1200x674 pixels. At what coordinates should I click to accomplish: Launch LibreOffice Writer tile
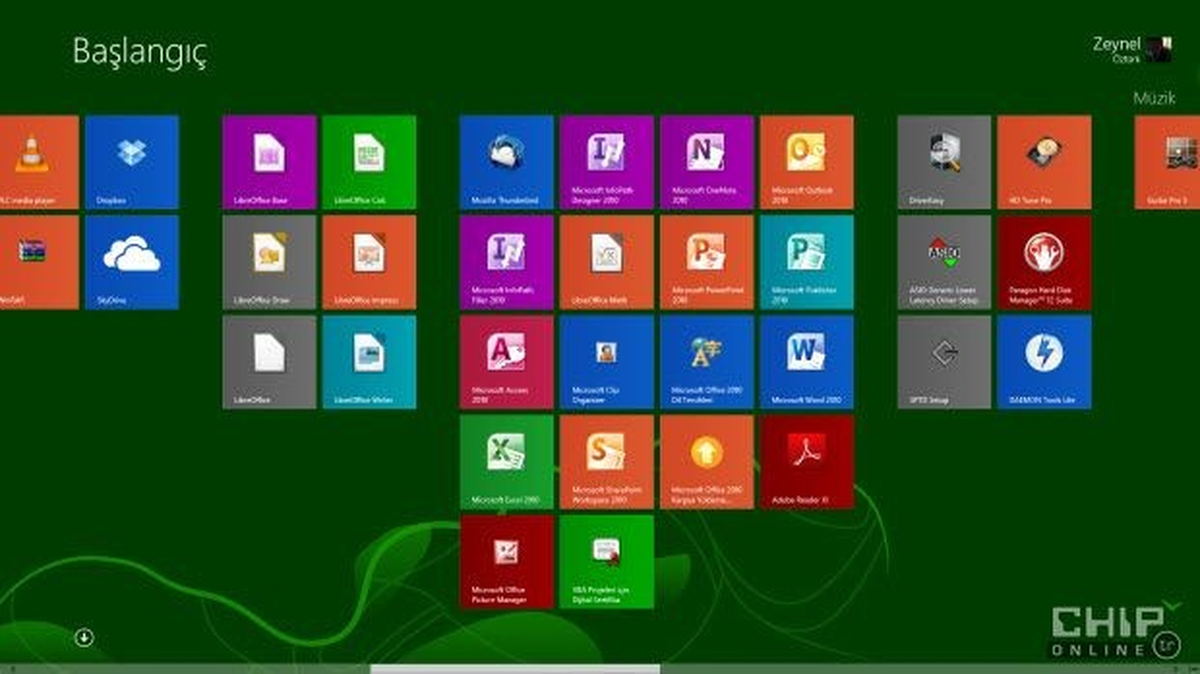(x=369, y=362)
